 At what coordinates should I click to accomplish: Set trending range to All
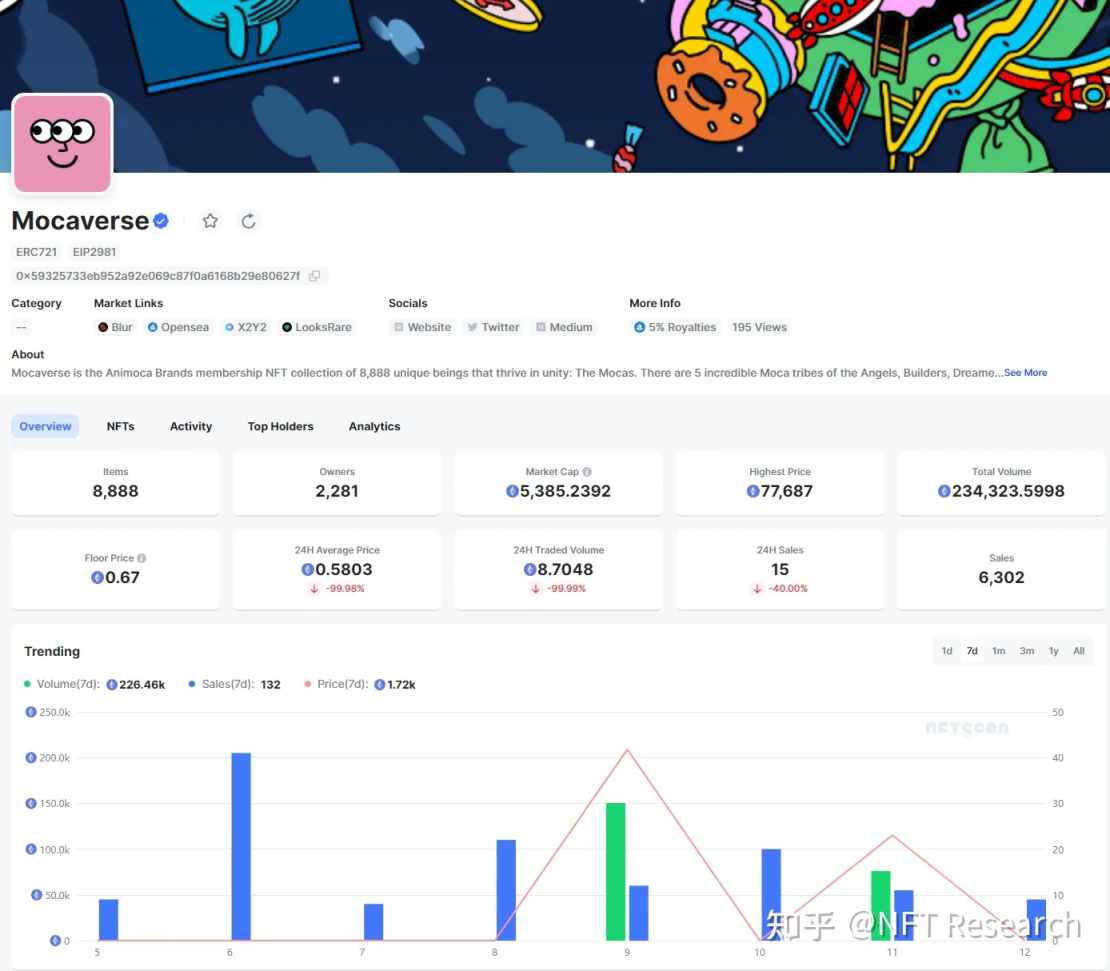[x=1079, y=651]
